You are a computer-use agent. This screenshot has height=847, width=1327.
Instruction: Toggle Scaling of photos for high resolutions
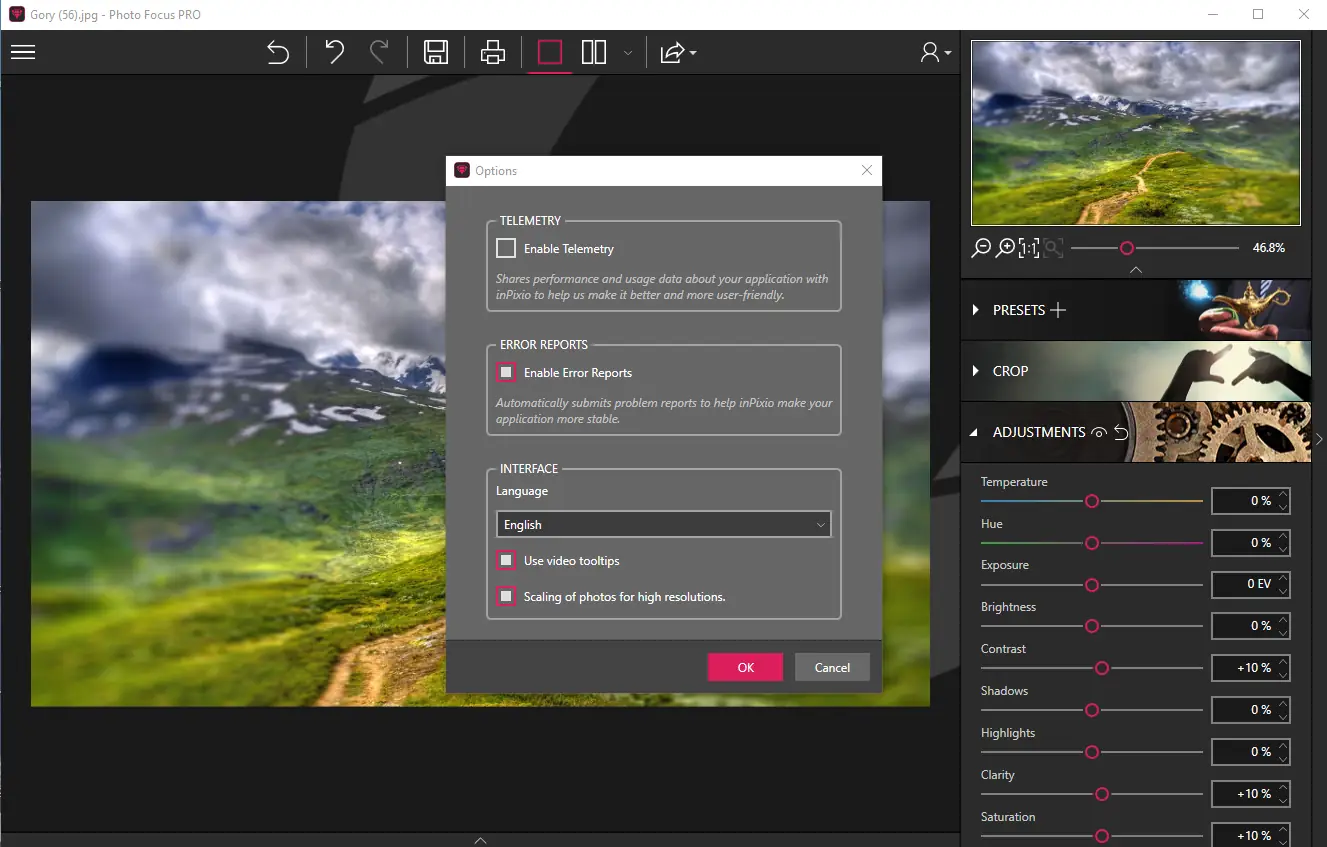[506, 596]
